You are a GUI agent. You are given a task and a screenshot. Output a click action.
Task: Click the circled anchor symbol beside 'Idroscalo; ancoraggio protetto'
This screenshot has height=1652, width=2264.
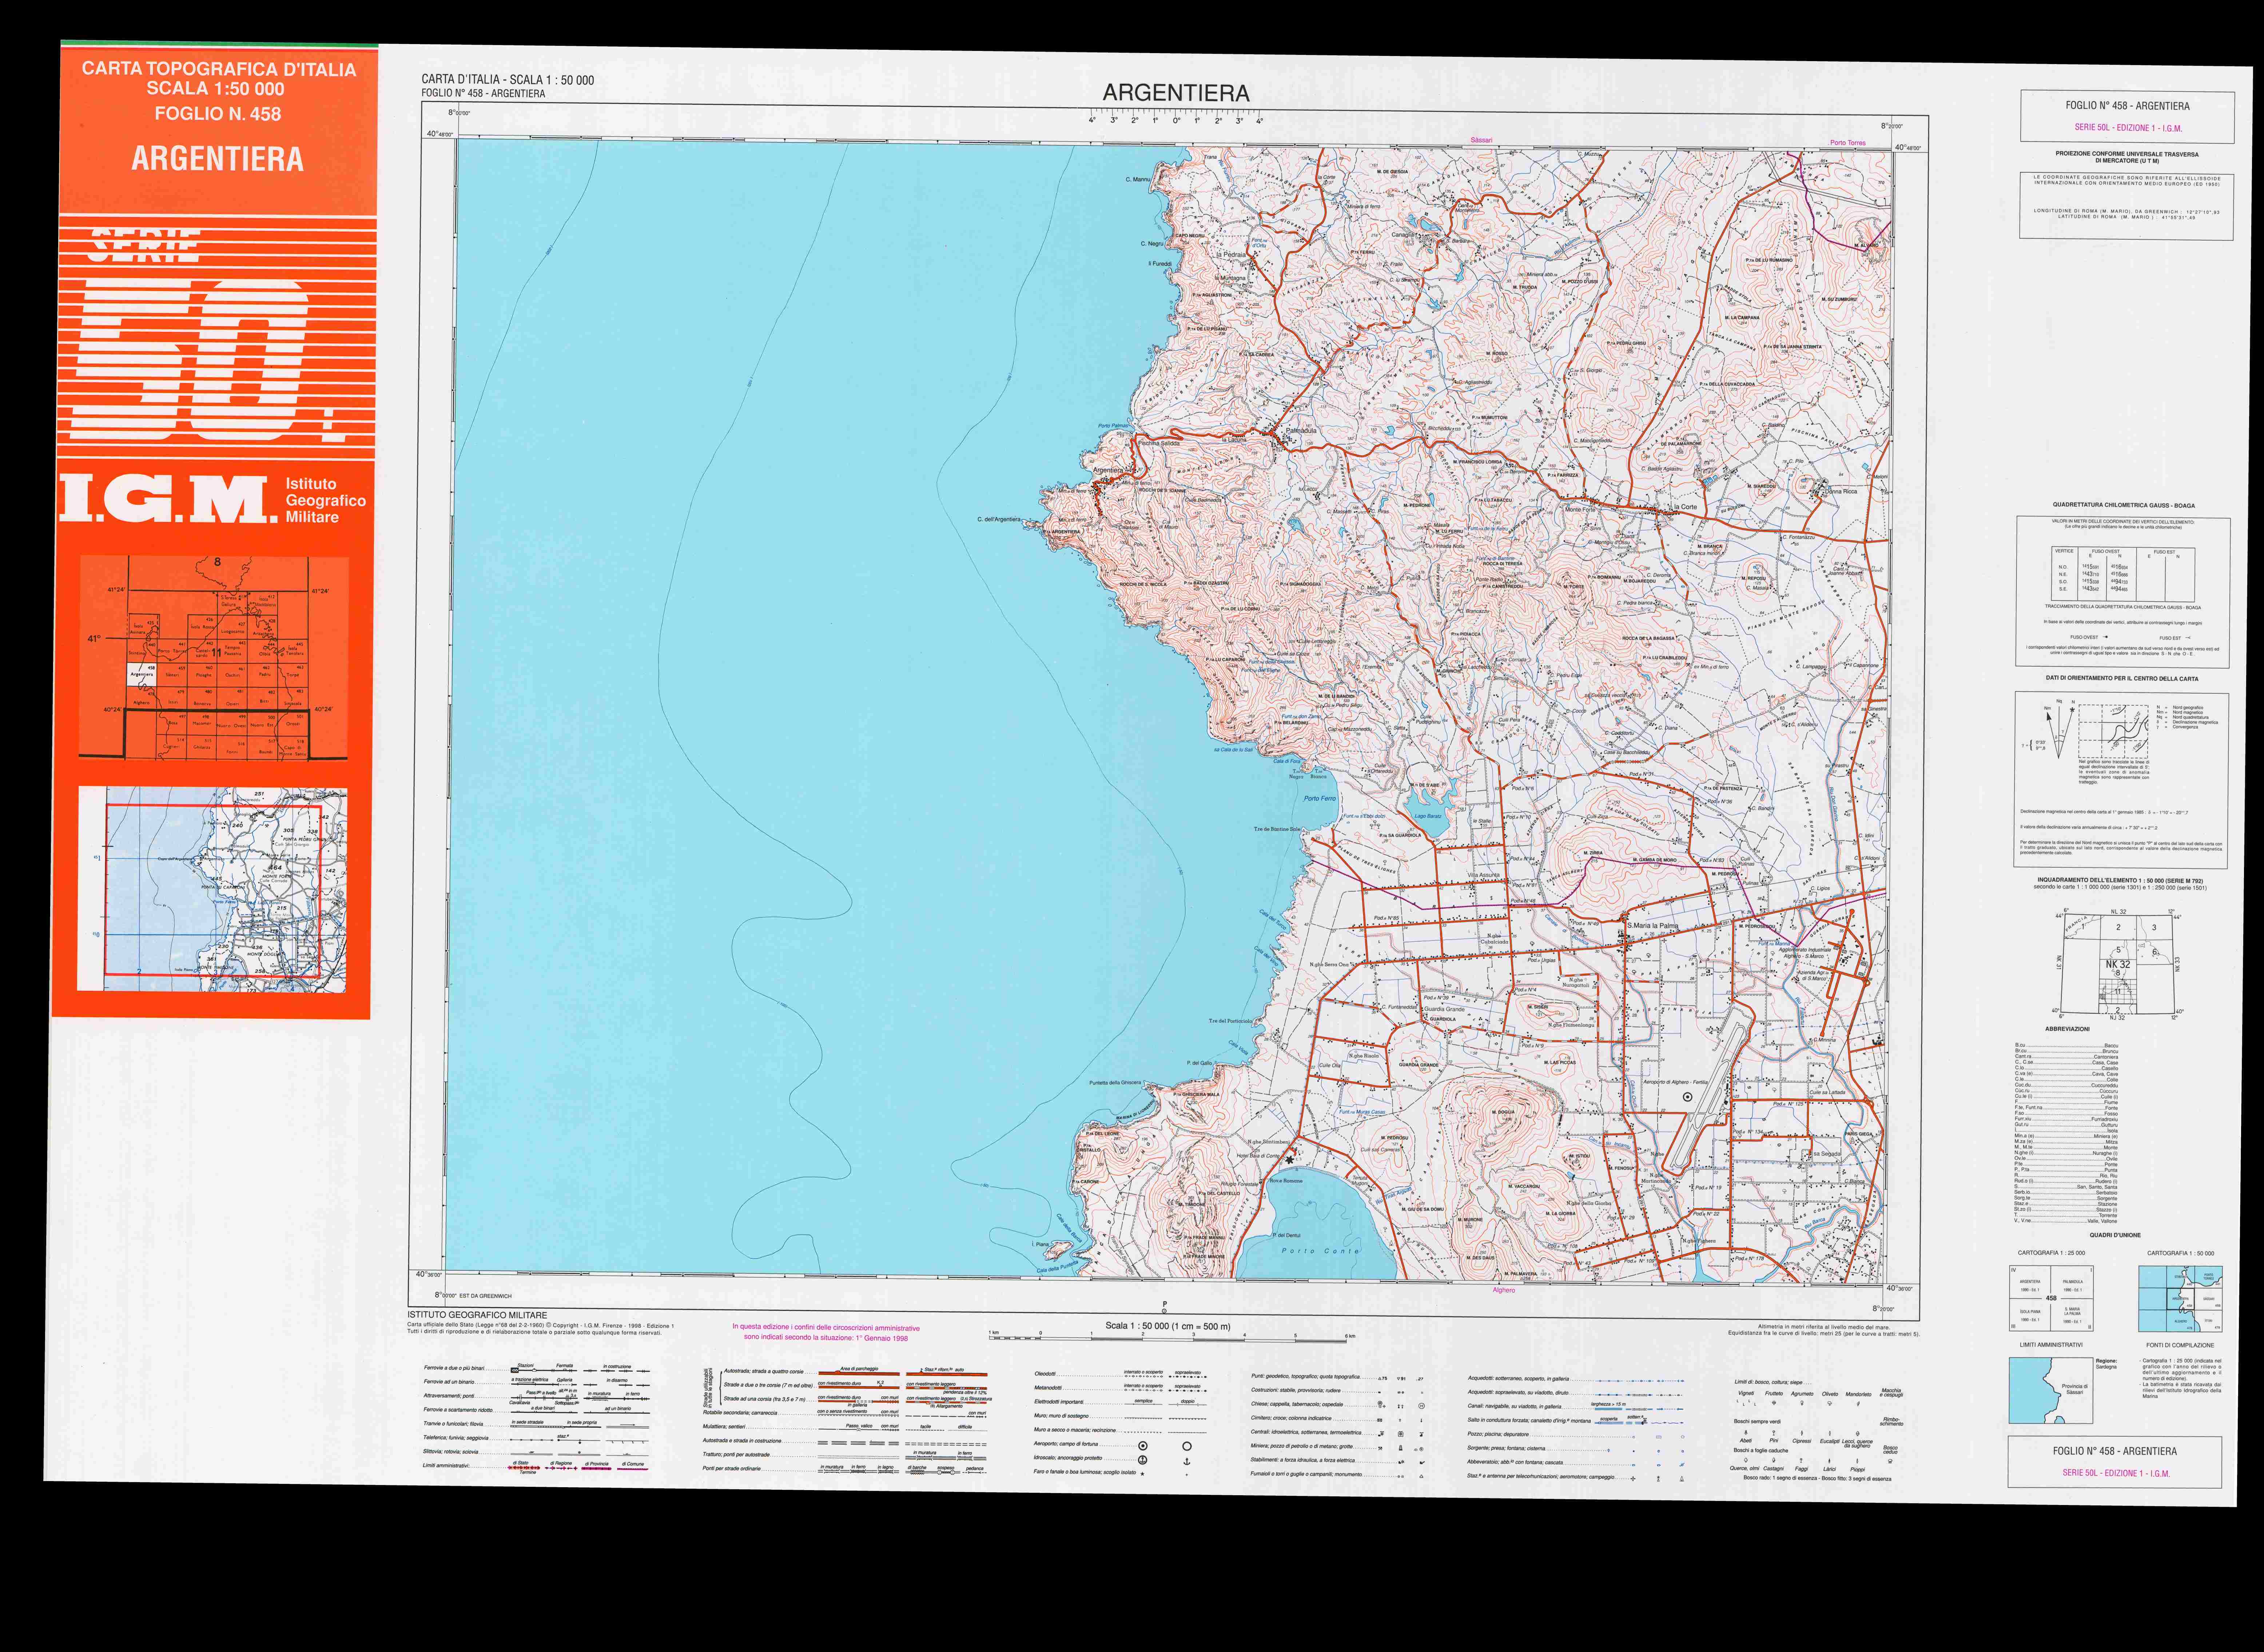point(1143,1460)
